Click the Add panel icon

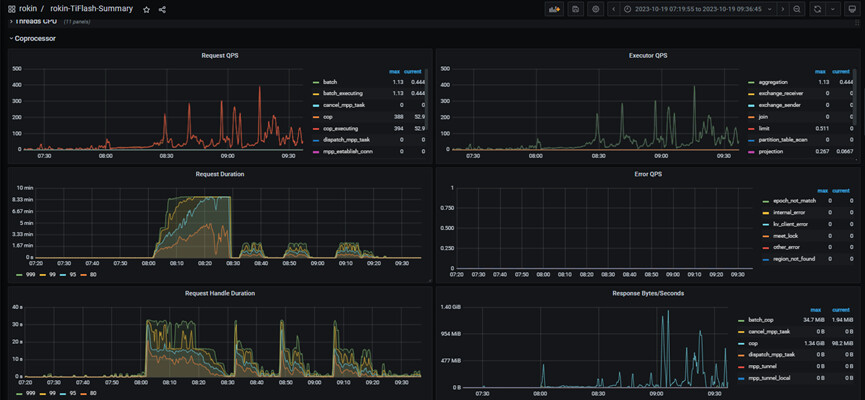[553, 9]
